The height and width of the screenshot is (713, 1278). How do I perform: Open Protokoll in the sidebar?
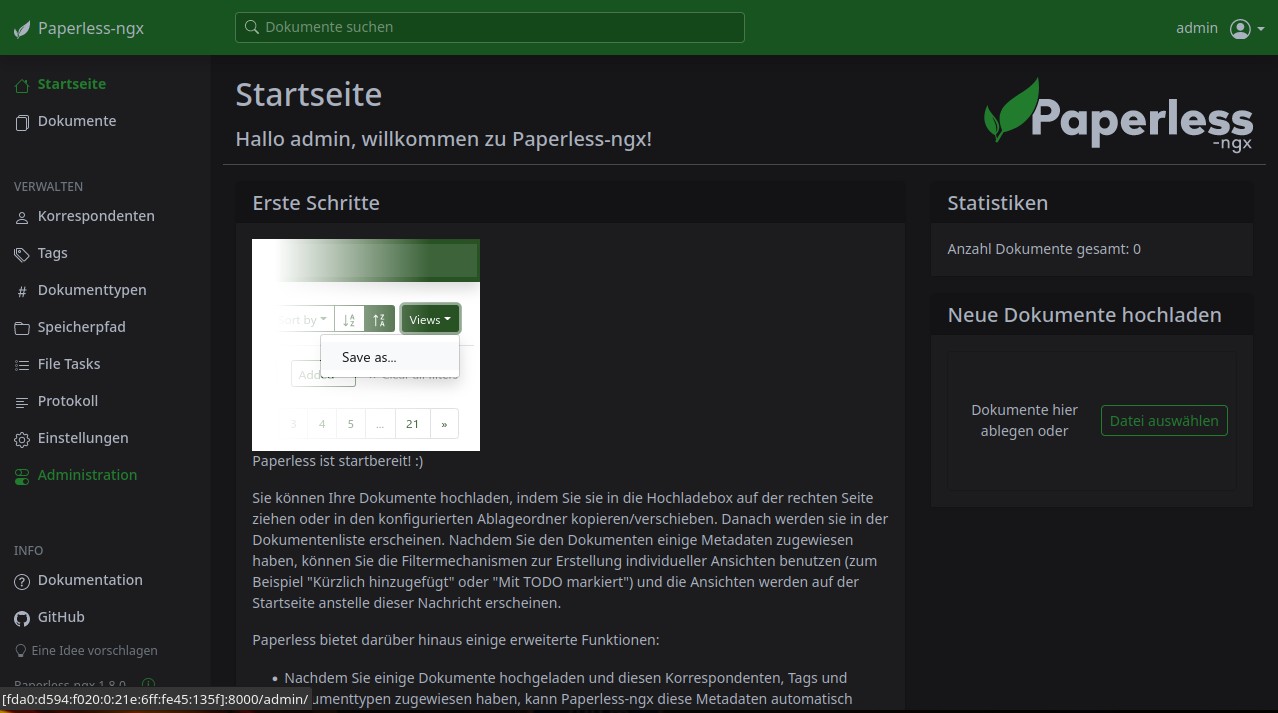[x=68, y=402]
